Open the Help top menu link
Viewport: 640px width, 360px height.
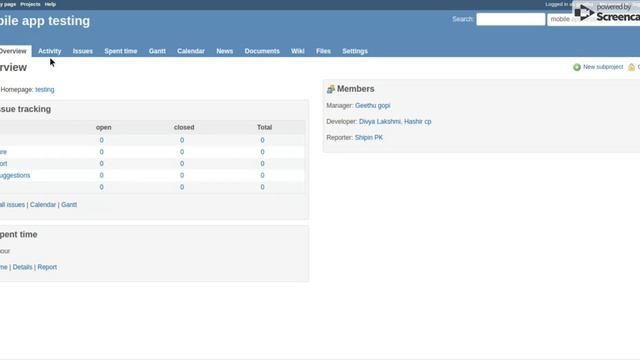click(50, 4)
